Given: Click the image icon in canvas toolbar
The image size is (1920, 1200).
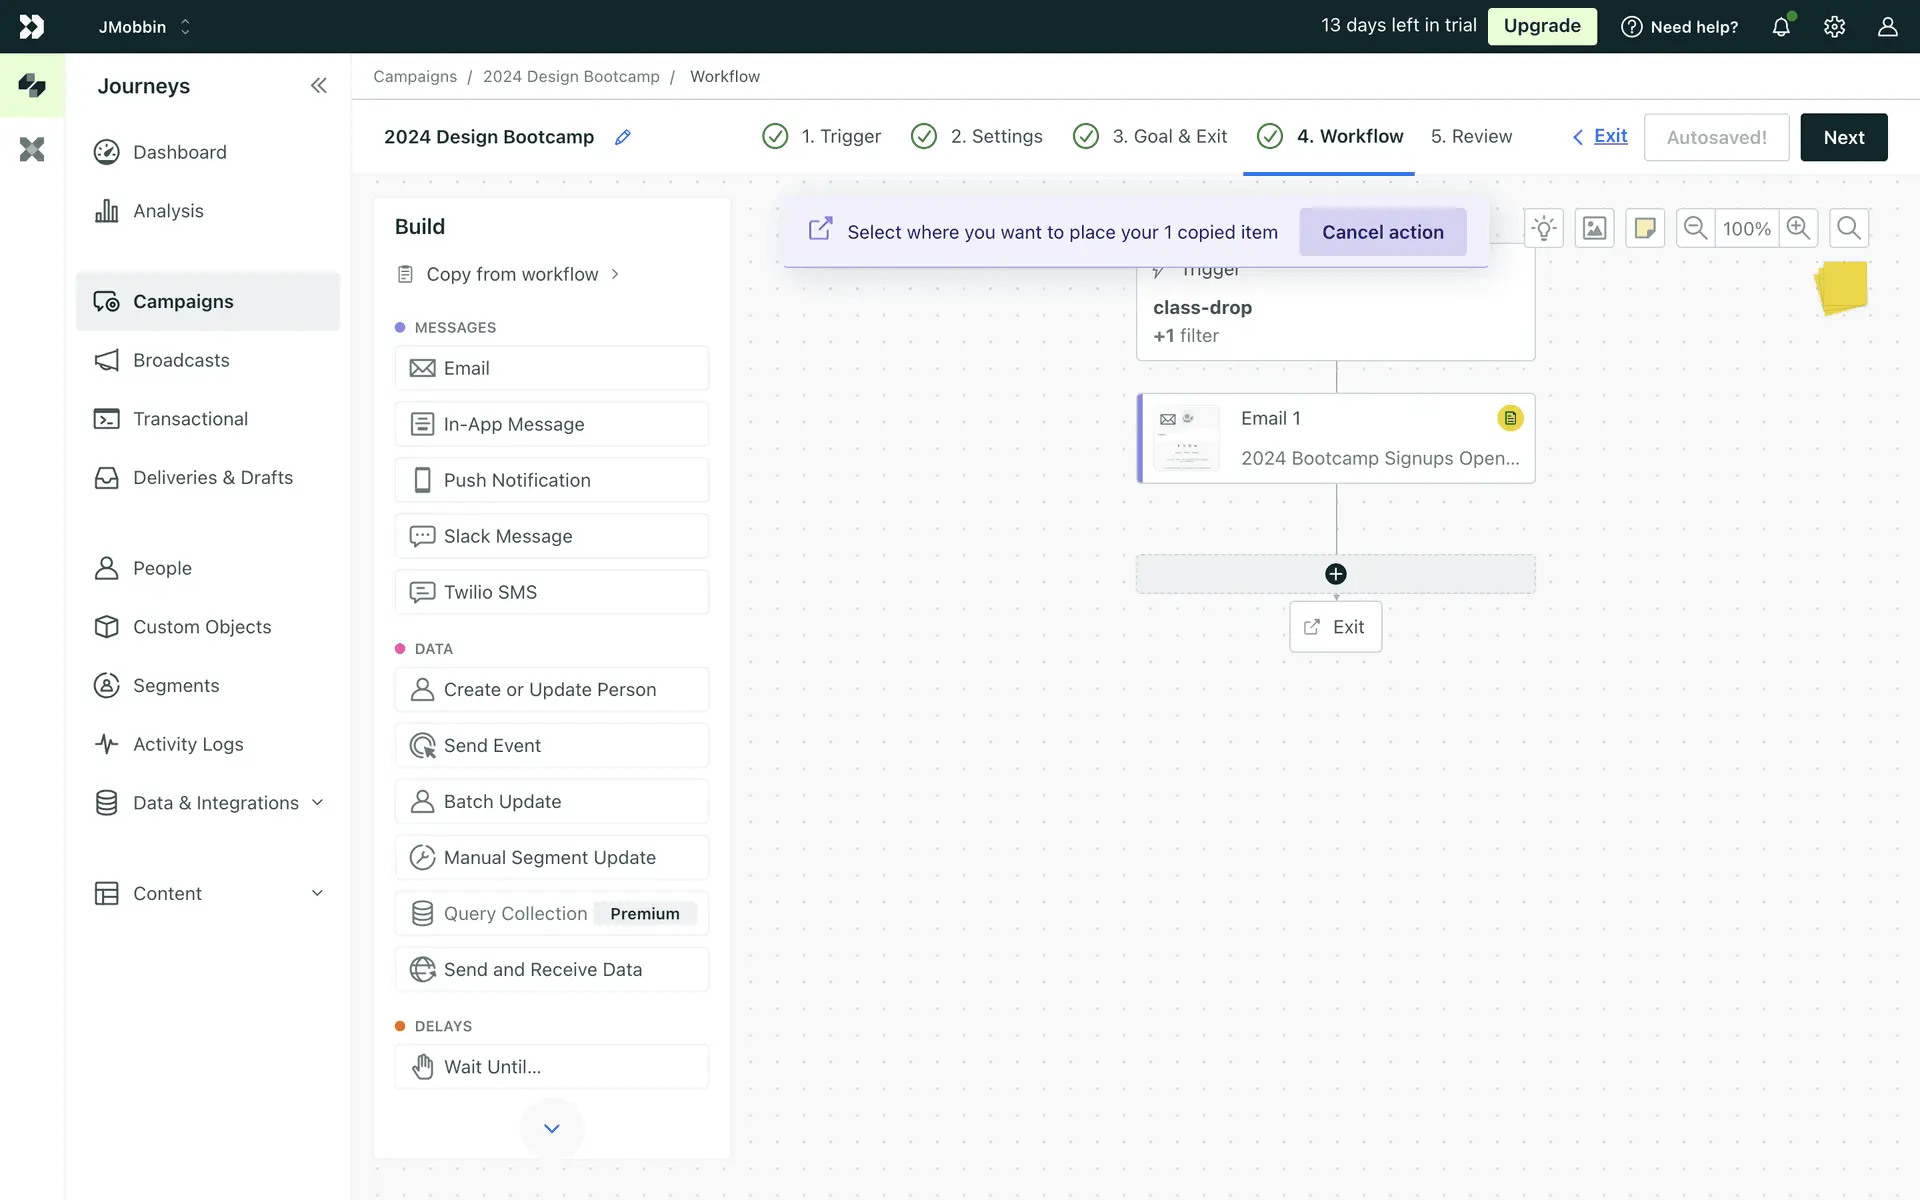Looking at the screenshot, I should coord(1594,229).
